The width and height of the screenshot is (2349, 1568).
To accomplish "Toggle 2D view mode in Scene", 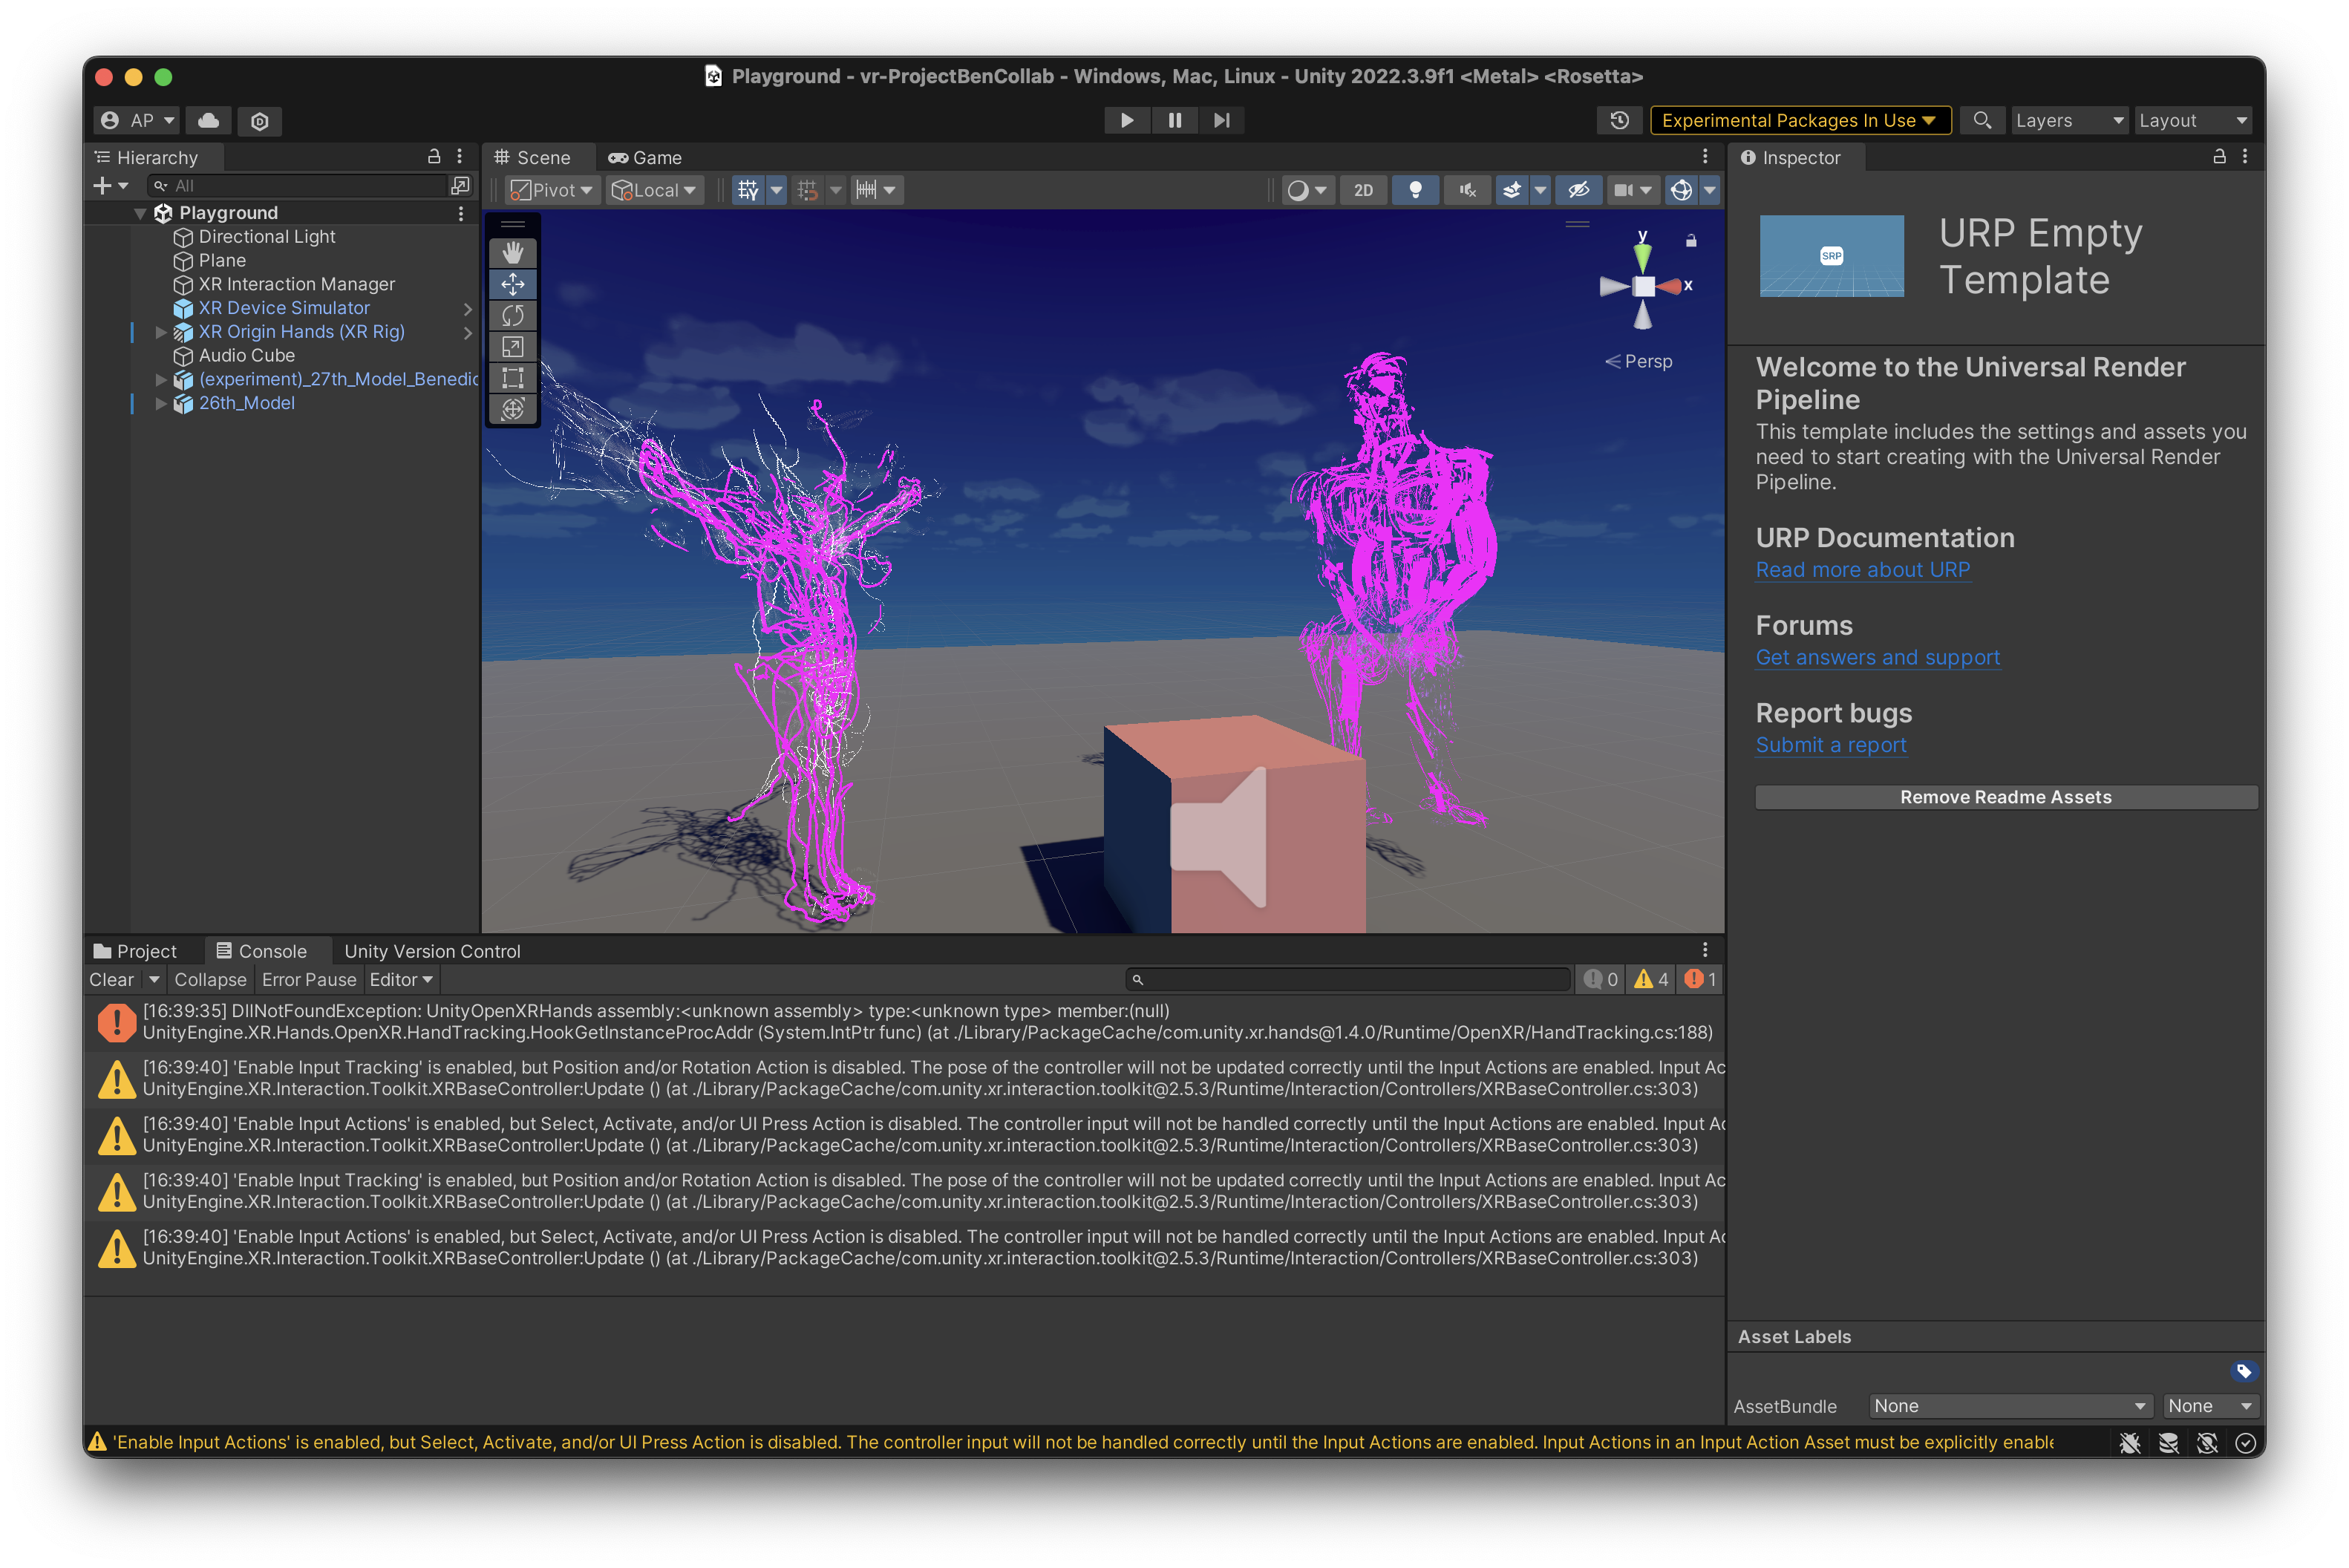I will pyautogui.click(x=1363, y=190).
